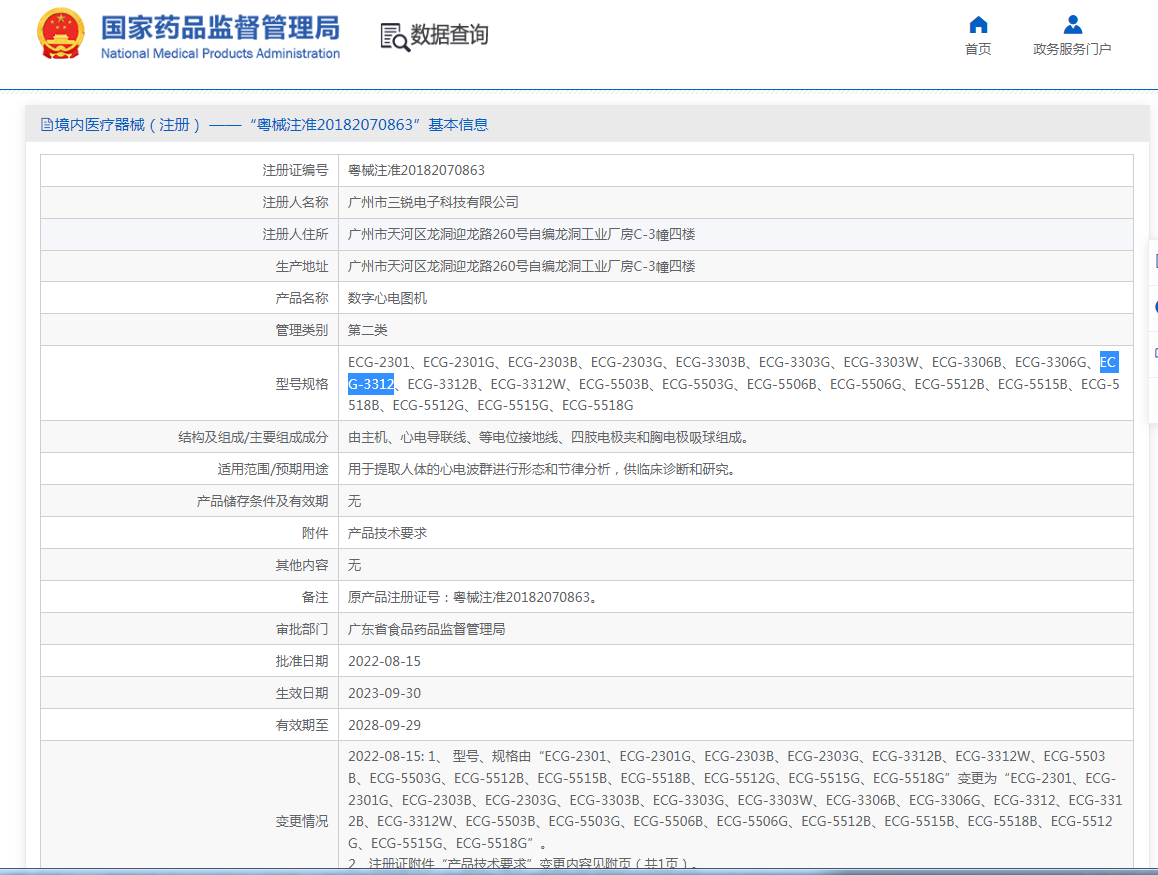Click approval date 2022-08-15
This screenshot has height=875, width=1158.
(385, 662)
